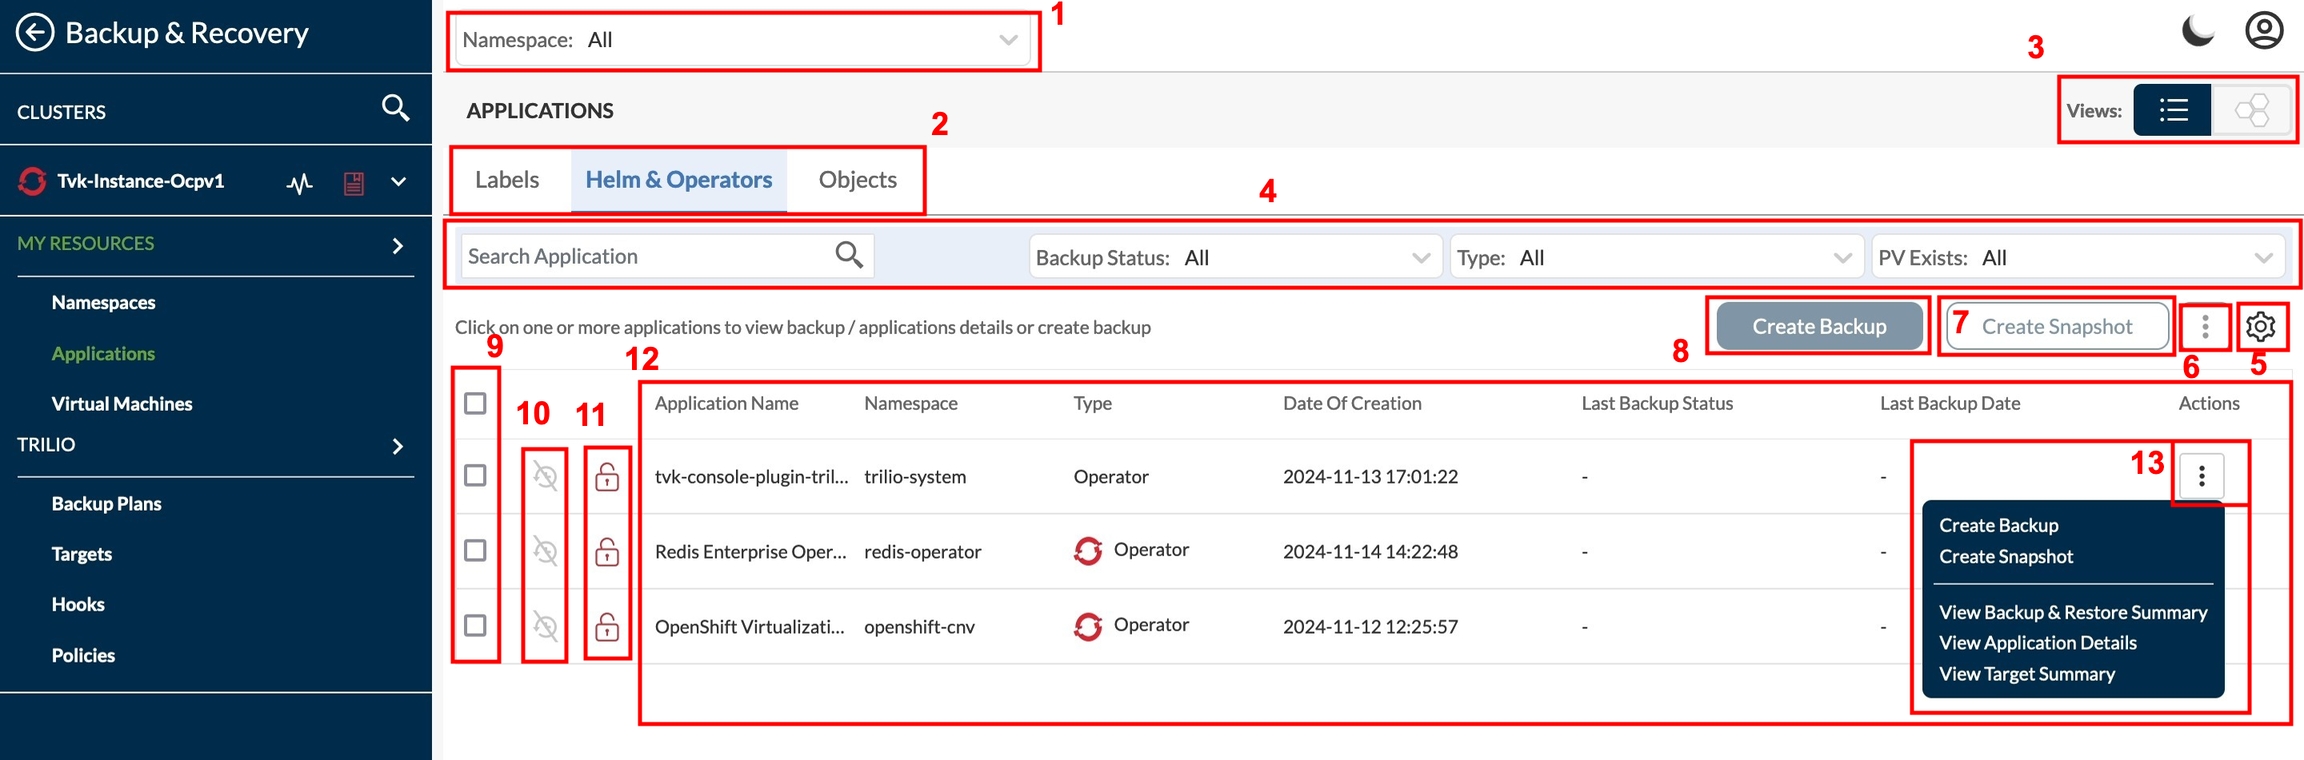Viewport: 2304px width, 760px height.
Task: Select the tvk-console-plugin row checkbox
Action: pos(475,476)
